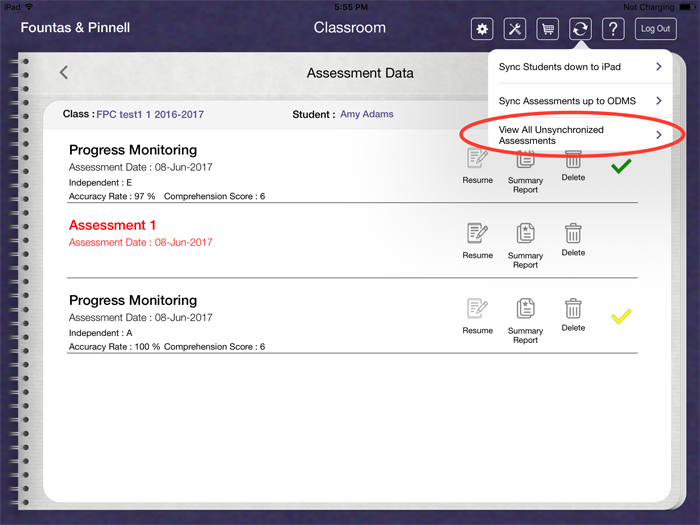Open the help question mark icon
This screenshot has width=700, height=525.
[x=613, y=29]
